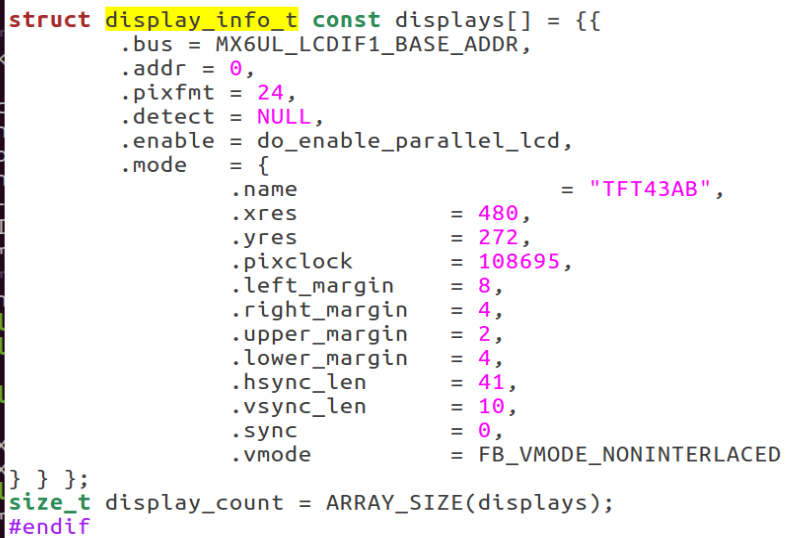The height and width of the screenshot is (538, 809).
Task: Click the closing braces '} } };' line
Action: pyautogui.click(x=49, y=479)
